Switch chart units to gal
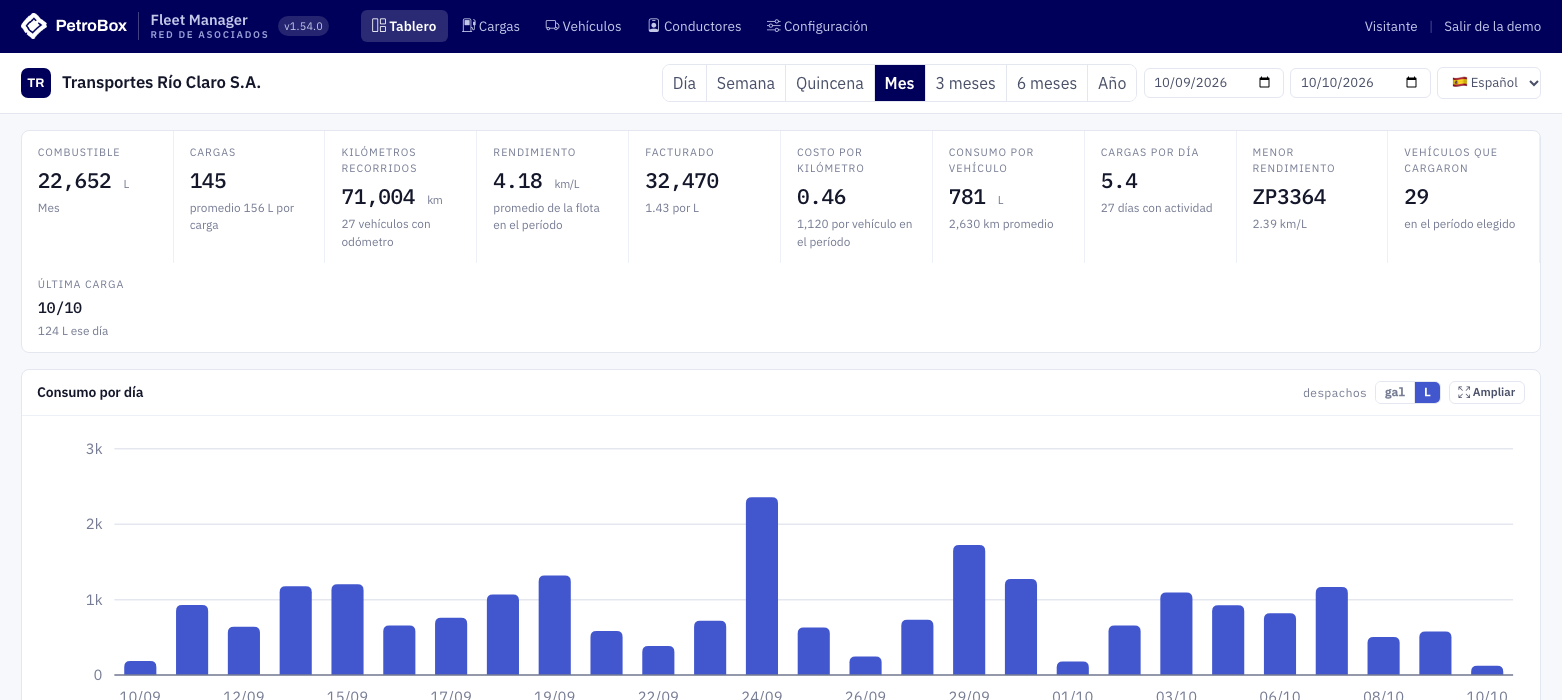 pos(1395,393)
